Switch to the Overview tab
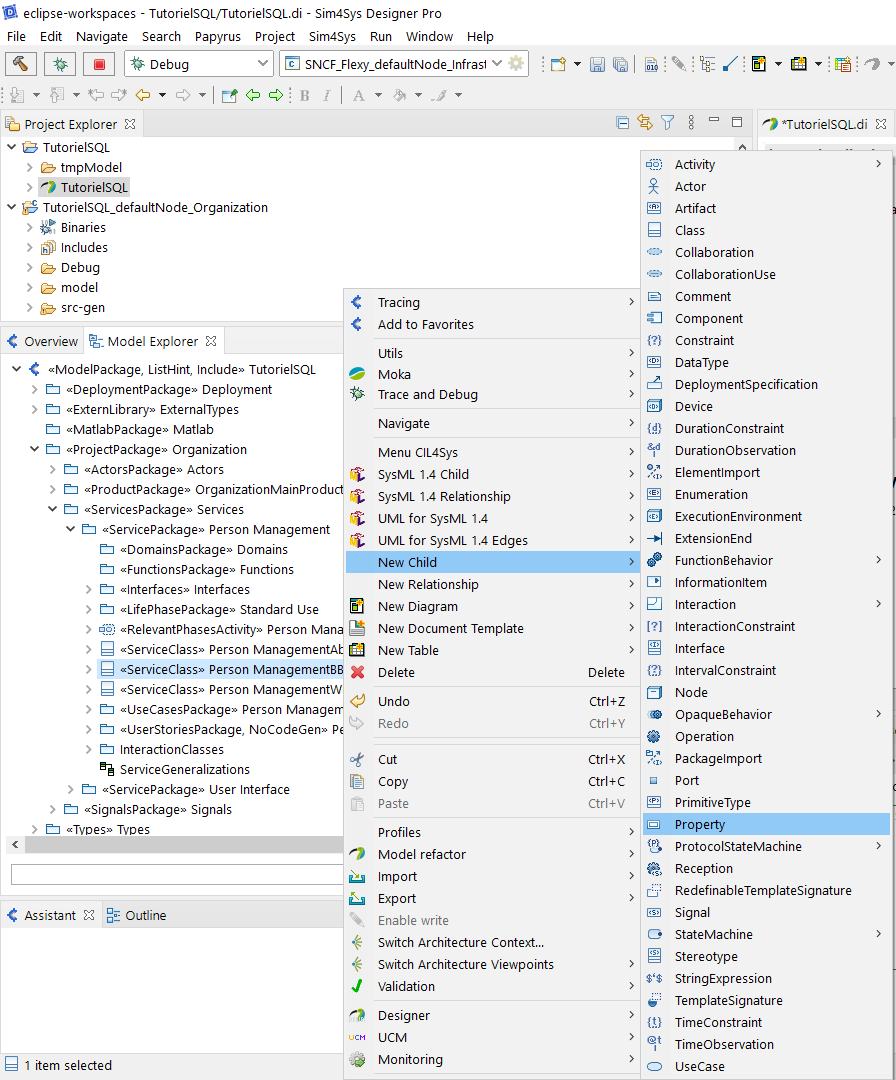The width and height of the screenshot is (896, 1080). tap(43, 341)
